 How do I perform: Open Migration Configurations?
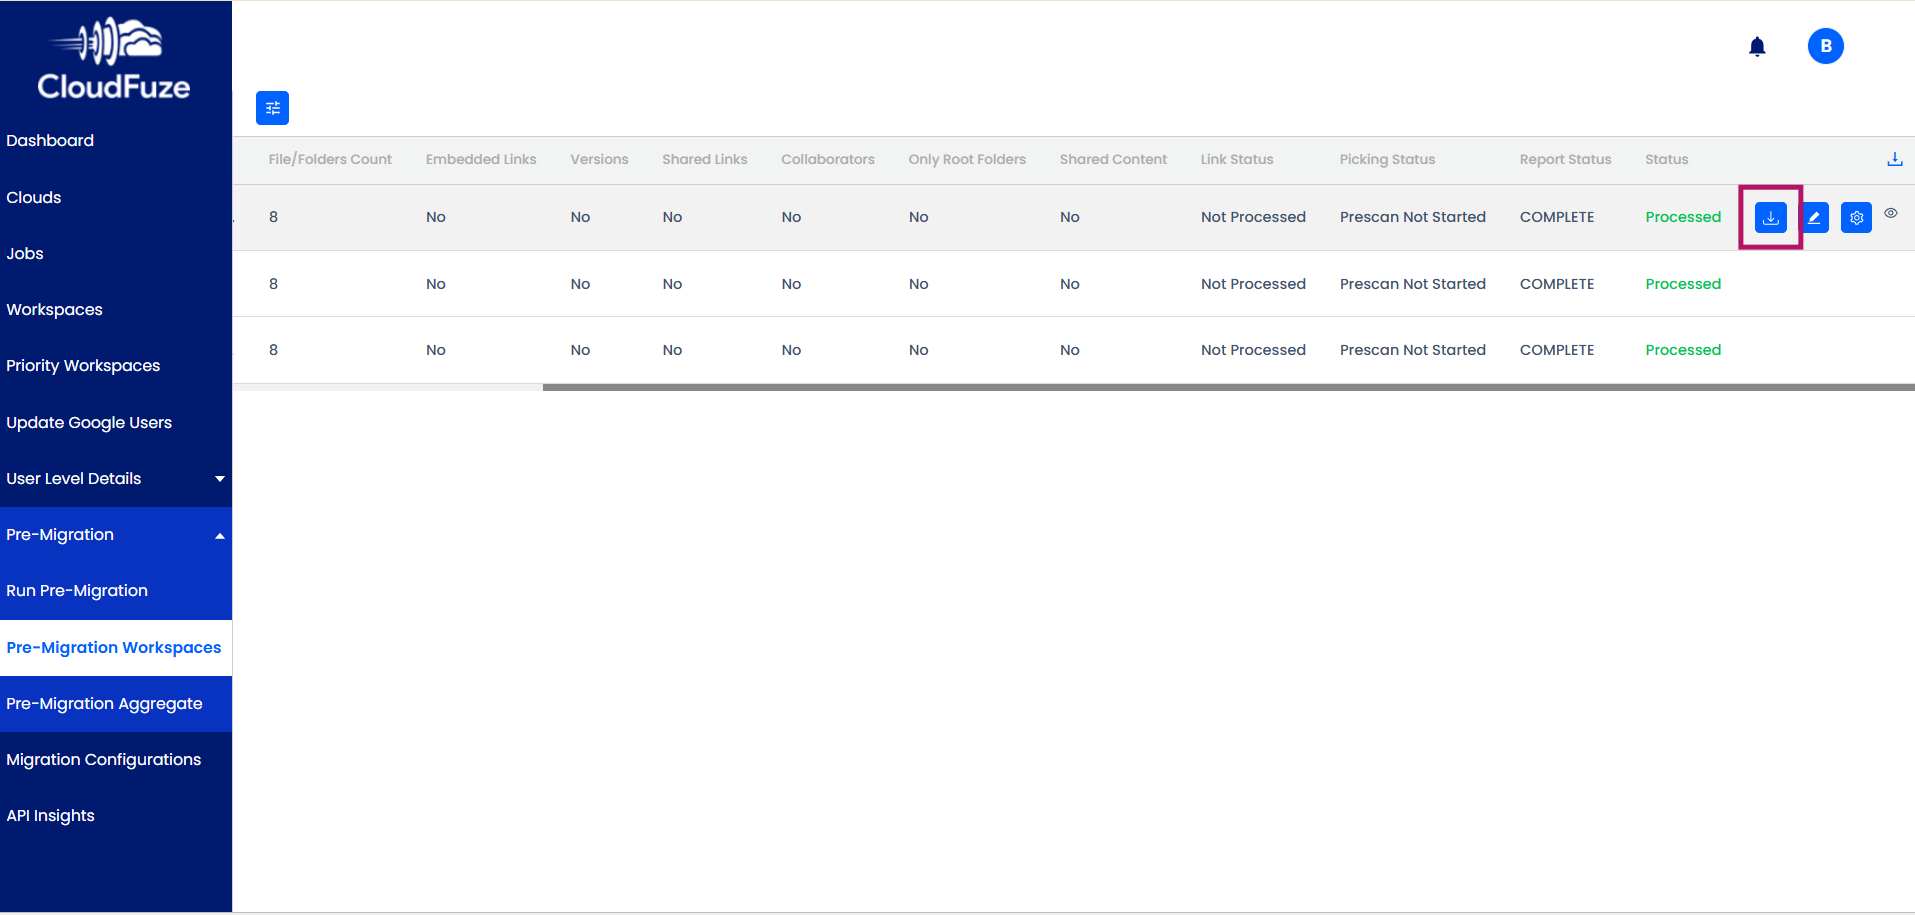coord(103,760)
